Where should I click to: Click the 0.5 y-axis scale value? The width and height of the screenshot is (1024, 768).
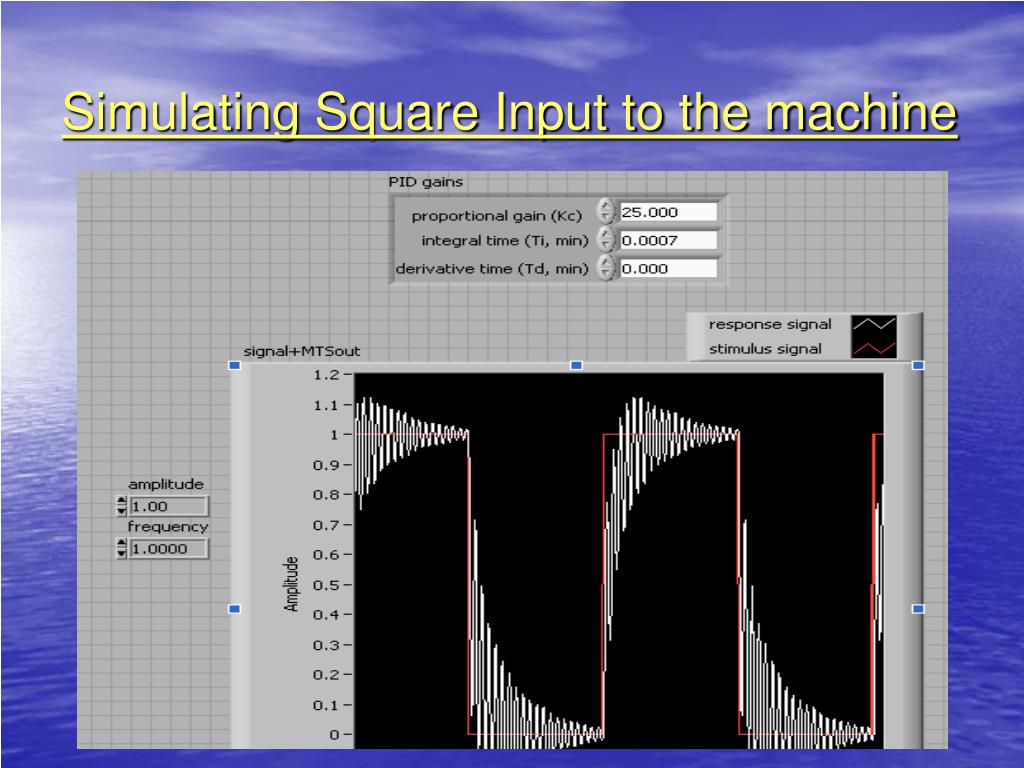(327, 585)
